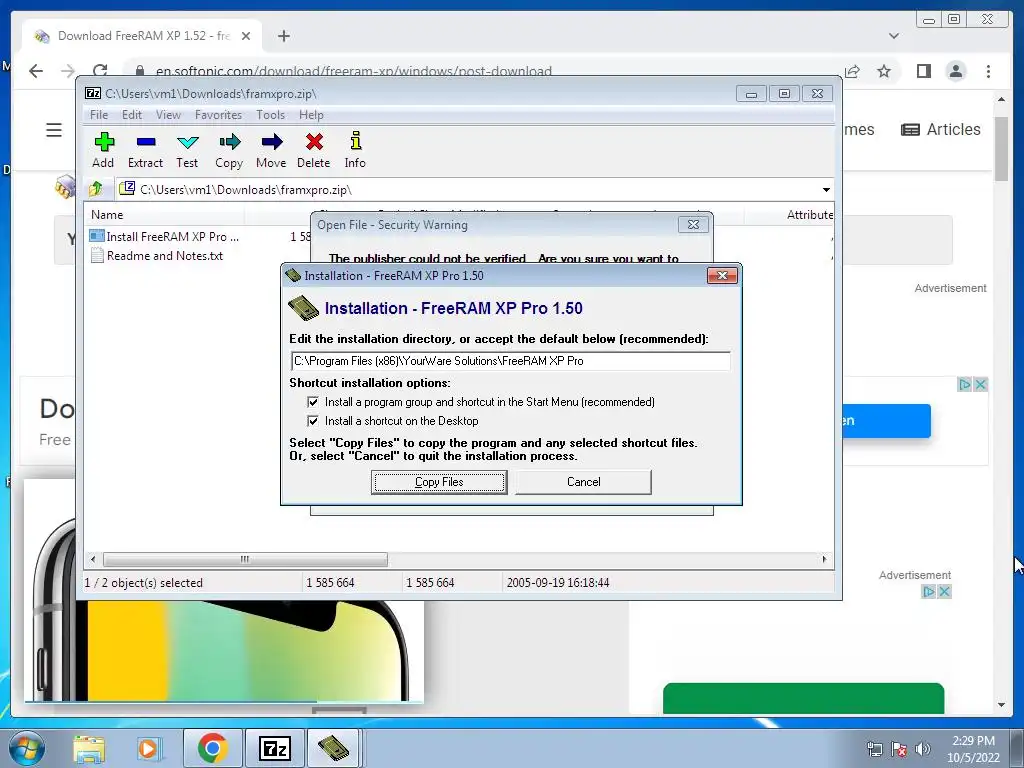Image resolution: width=1024 pixels, height=768 pixels.
Task: Open the Windows Start menu
Action: pyautogui.click(x=27, y=748)
